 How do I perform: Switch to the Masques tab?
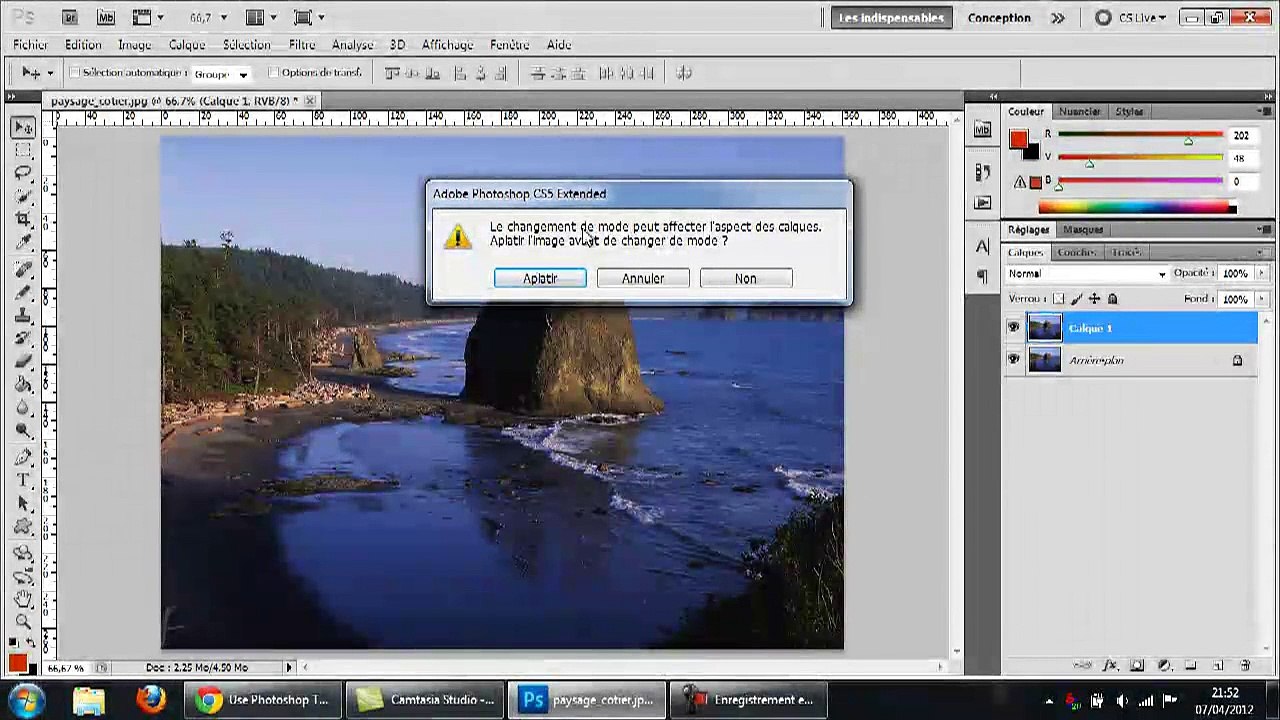tap(1084, 230)
